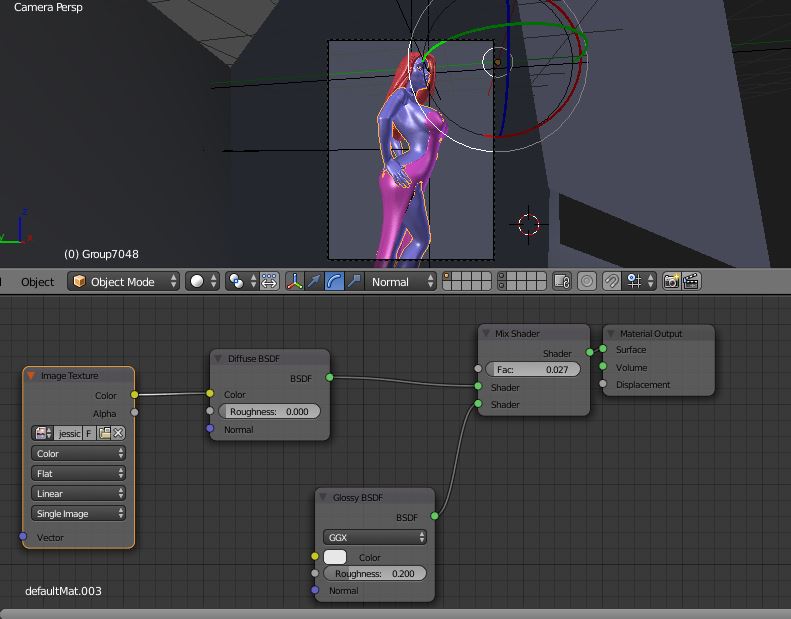Select the scale manipulator icon
The width and height of the screenshot is (791, 619).
(355, 282)
